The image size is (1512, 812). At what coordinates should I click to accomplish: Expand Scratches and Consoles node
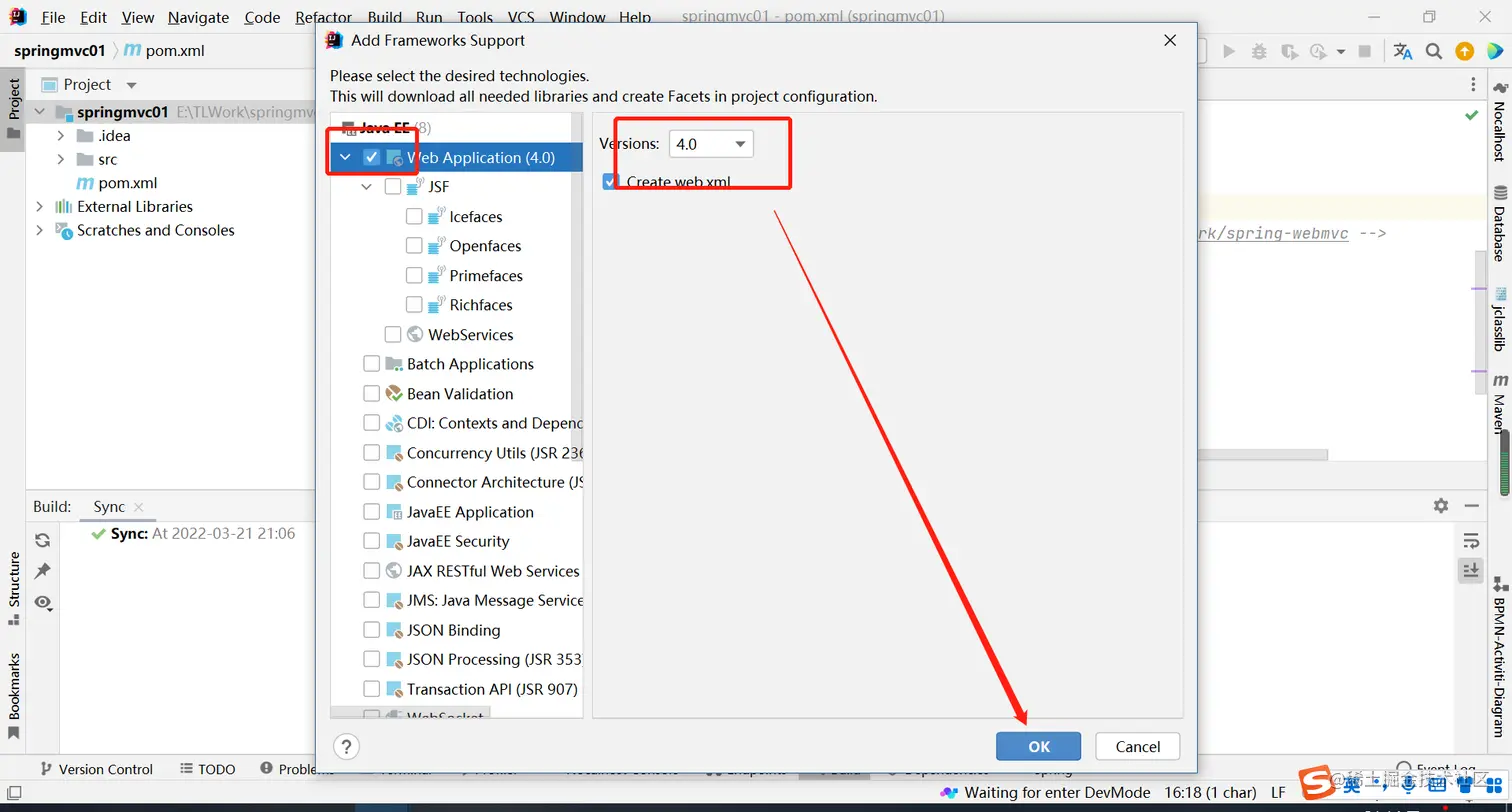40,230
